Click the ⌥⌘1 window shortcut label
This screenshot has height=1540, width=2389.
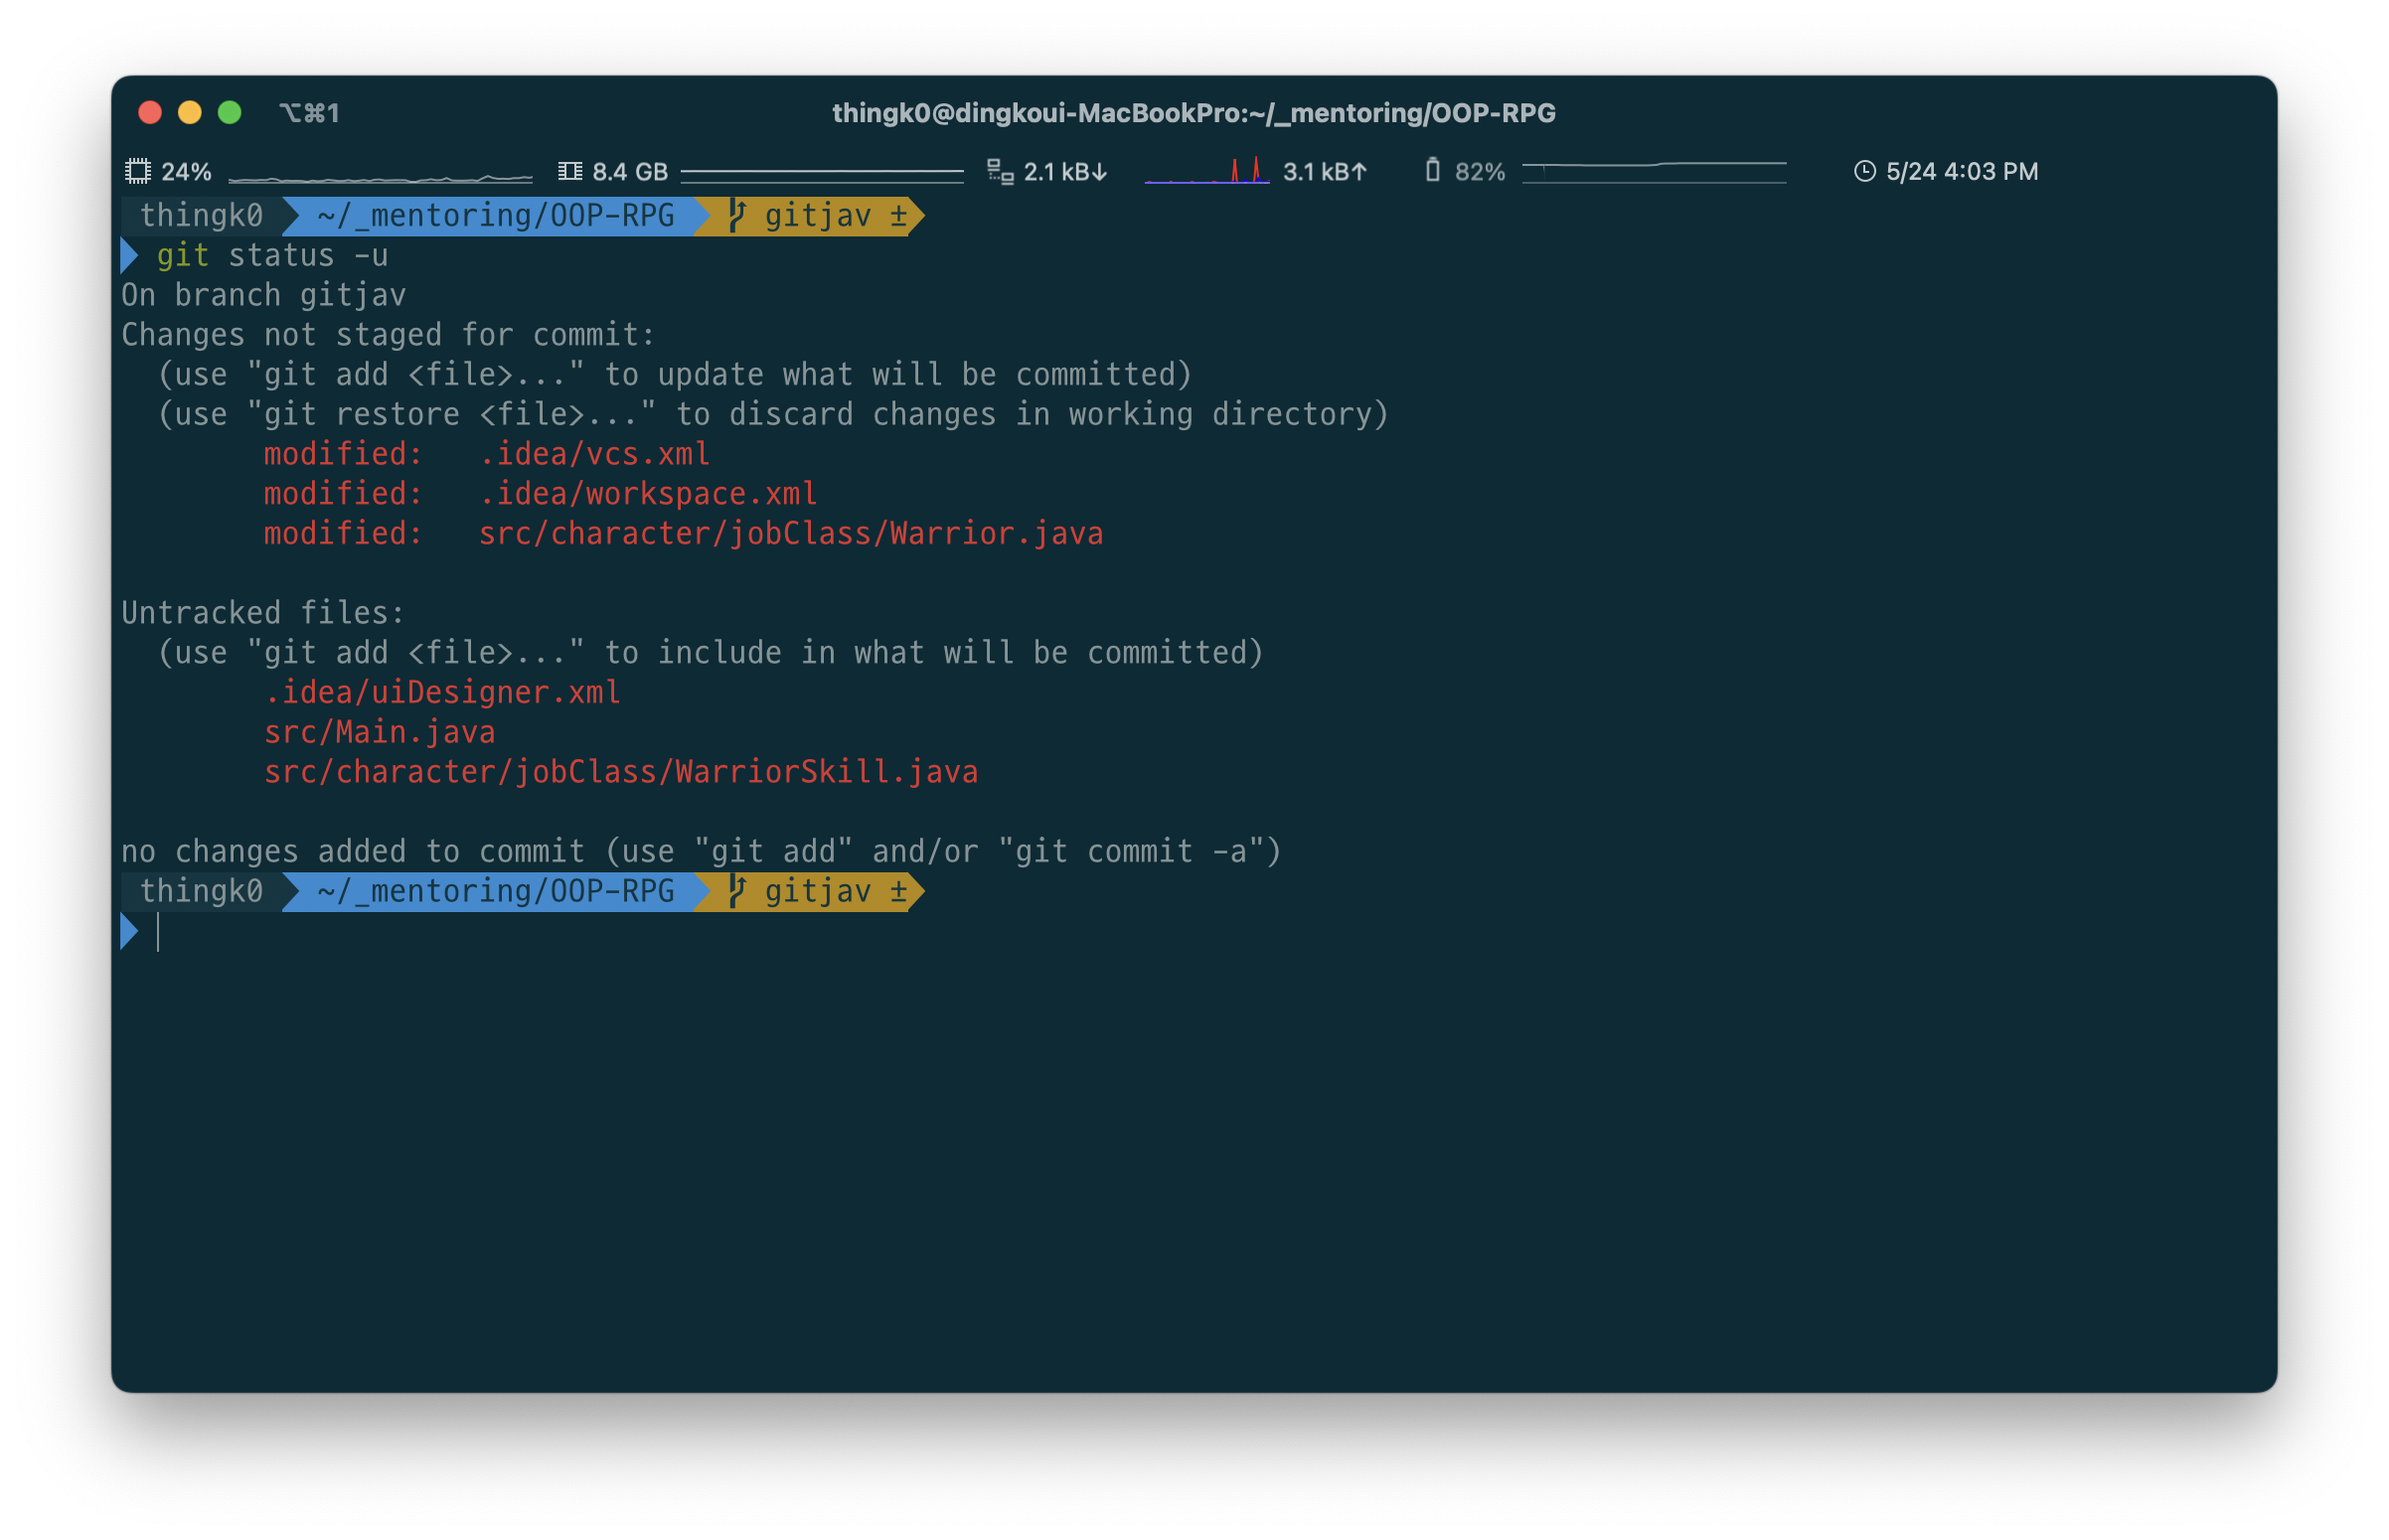click(309, 113)
